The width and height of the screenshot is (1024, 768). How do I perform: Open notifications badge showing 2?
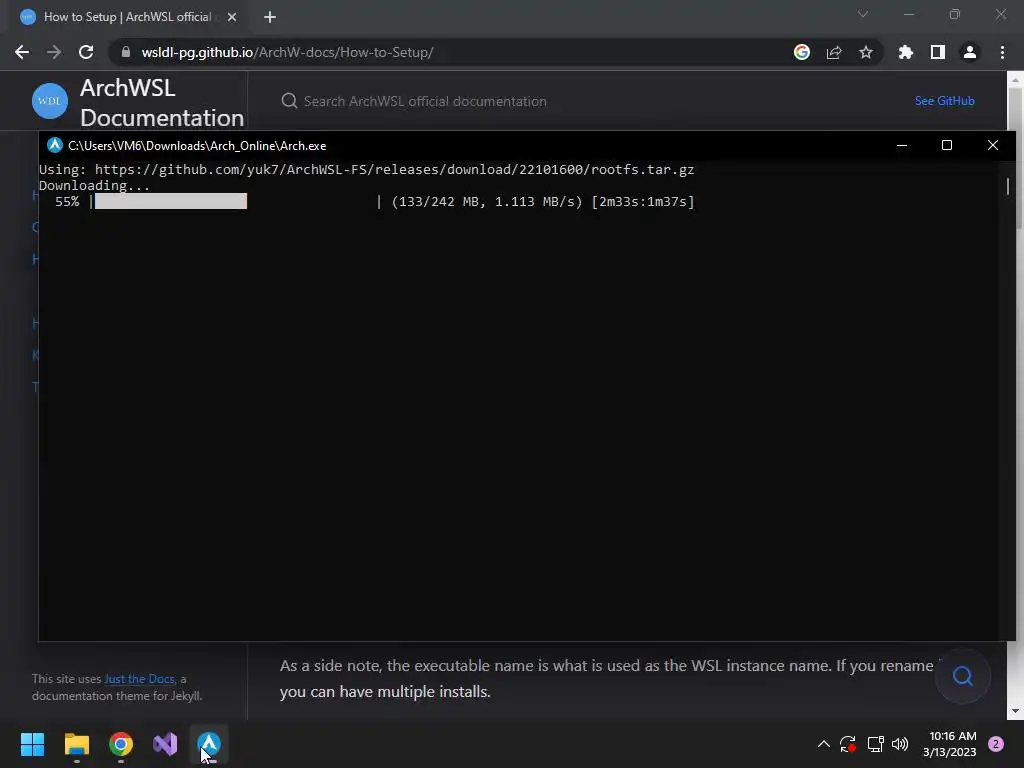996,744
